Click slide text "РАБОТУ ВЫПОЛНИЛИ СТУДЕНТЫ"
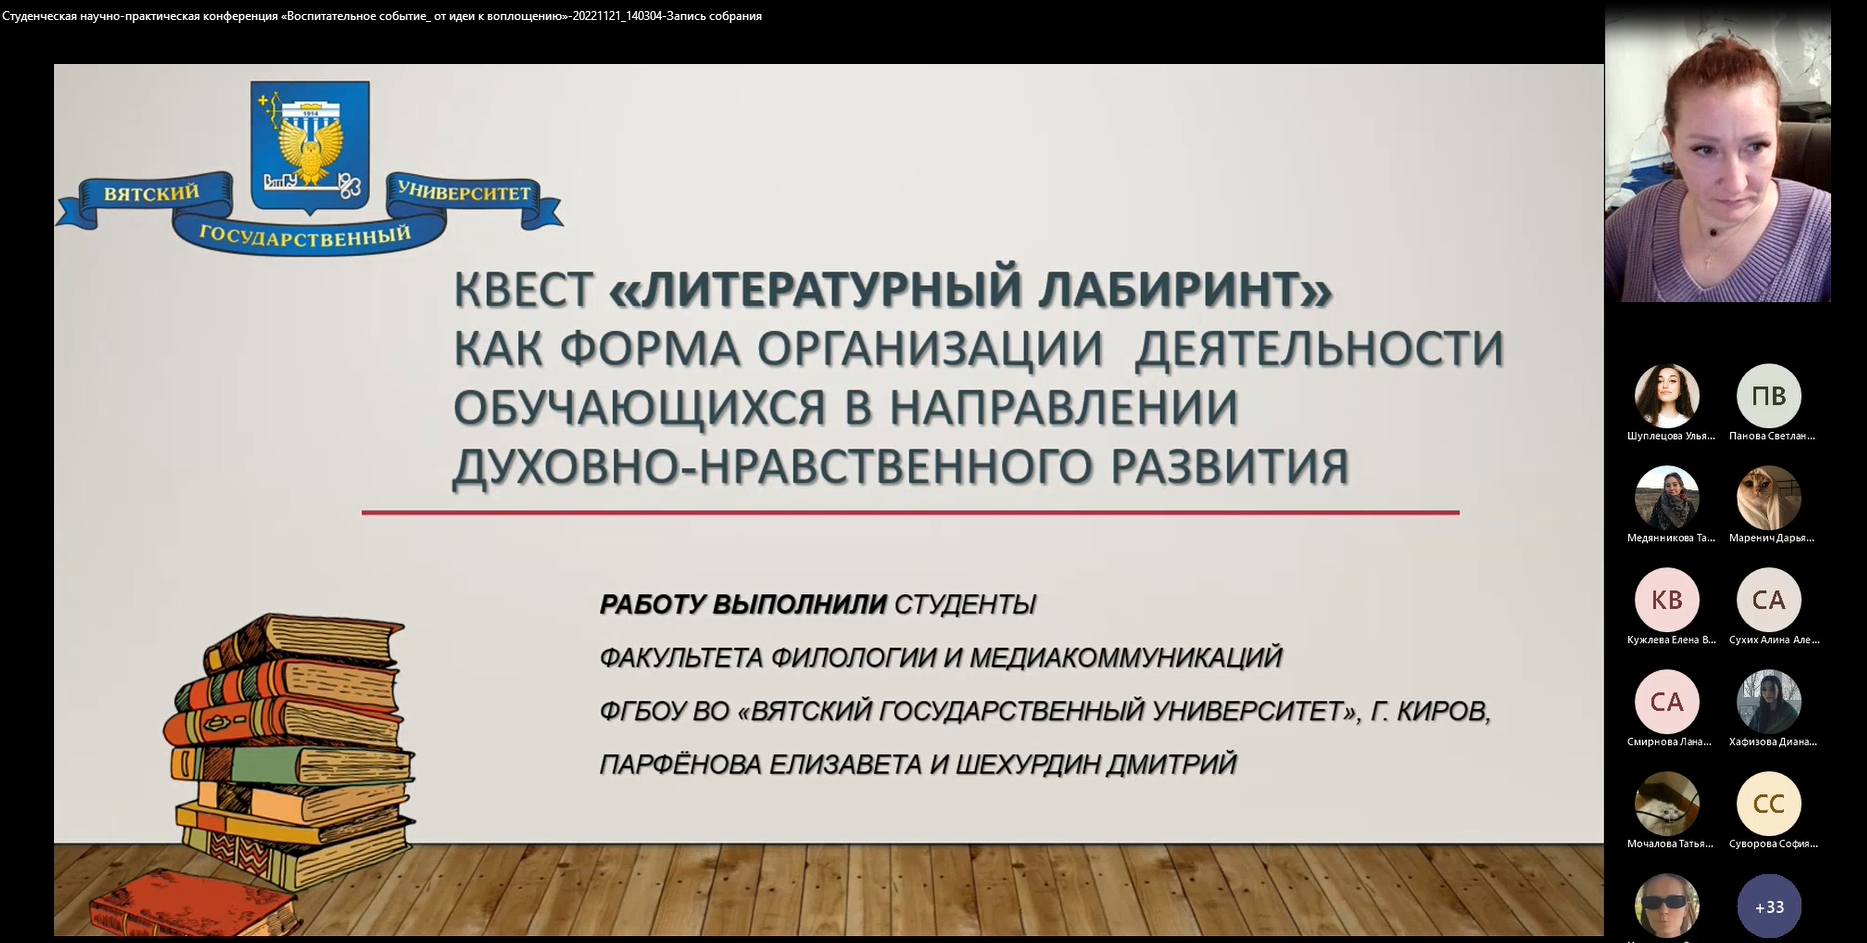The height and width of the screenshot is (943, 1867). [817, 605]
